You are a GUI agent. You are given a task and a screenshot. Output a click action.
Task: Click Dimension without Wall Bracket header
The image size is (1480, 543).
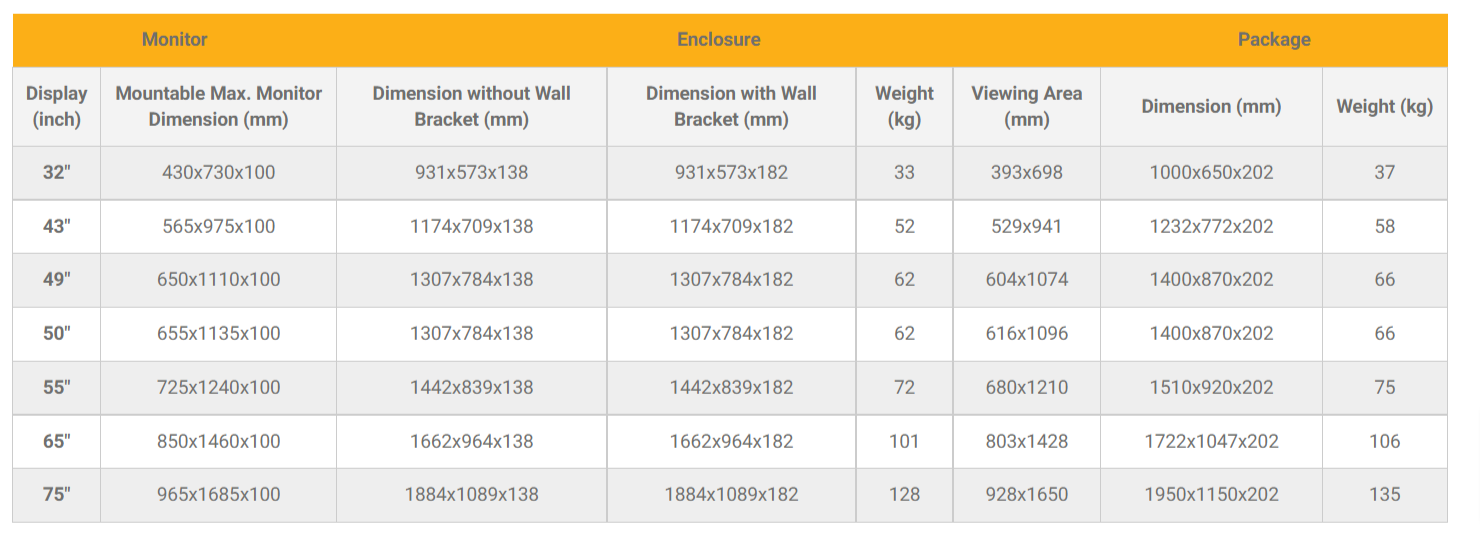471,106
